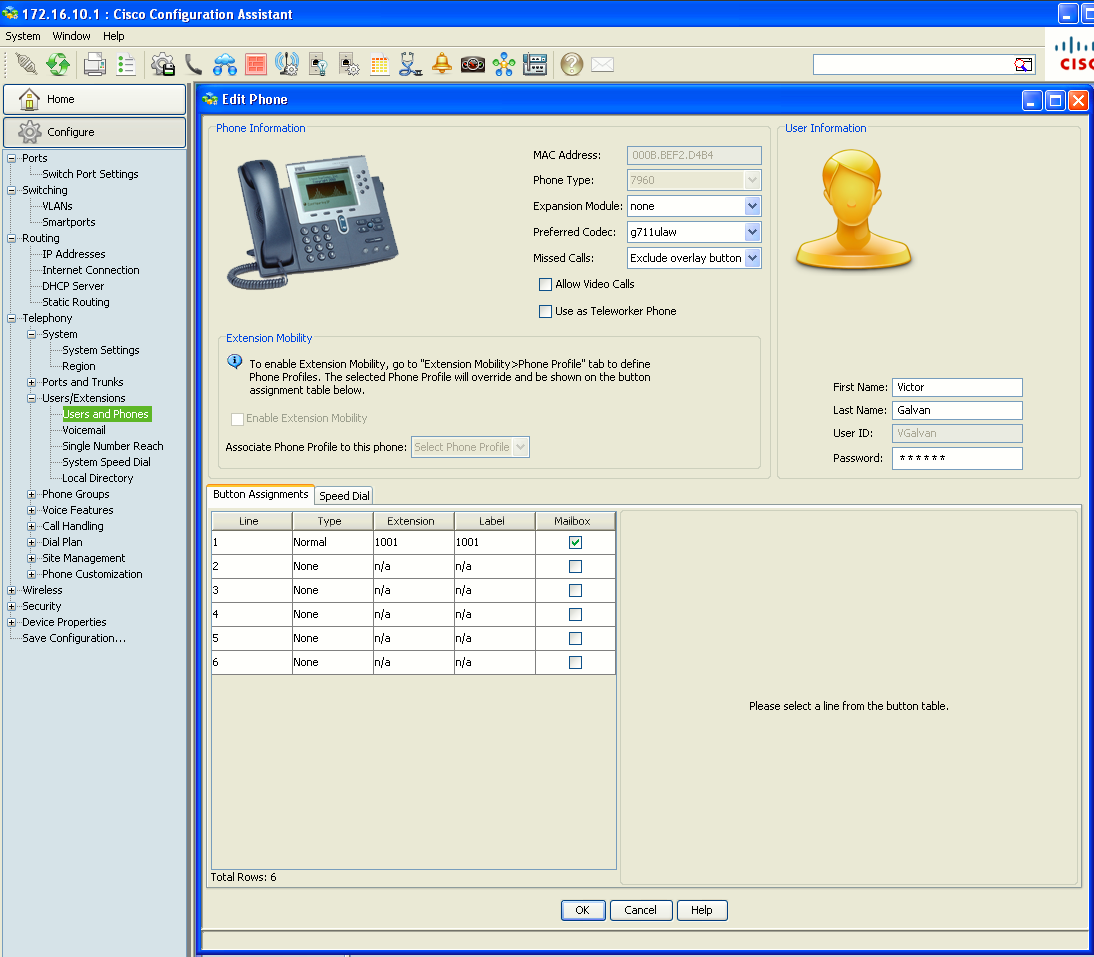The height and width of the screenshot is (957, 1094).
Task: Expand the Wireless tree node
Action: (11, 591)
